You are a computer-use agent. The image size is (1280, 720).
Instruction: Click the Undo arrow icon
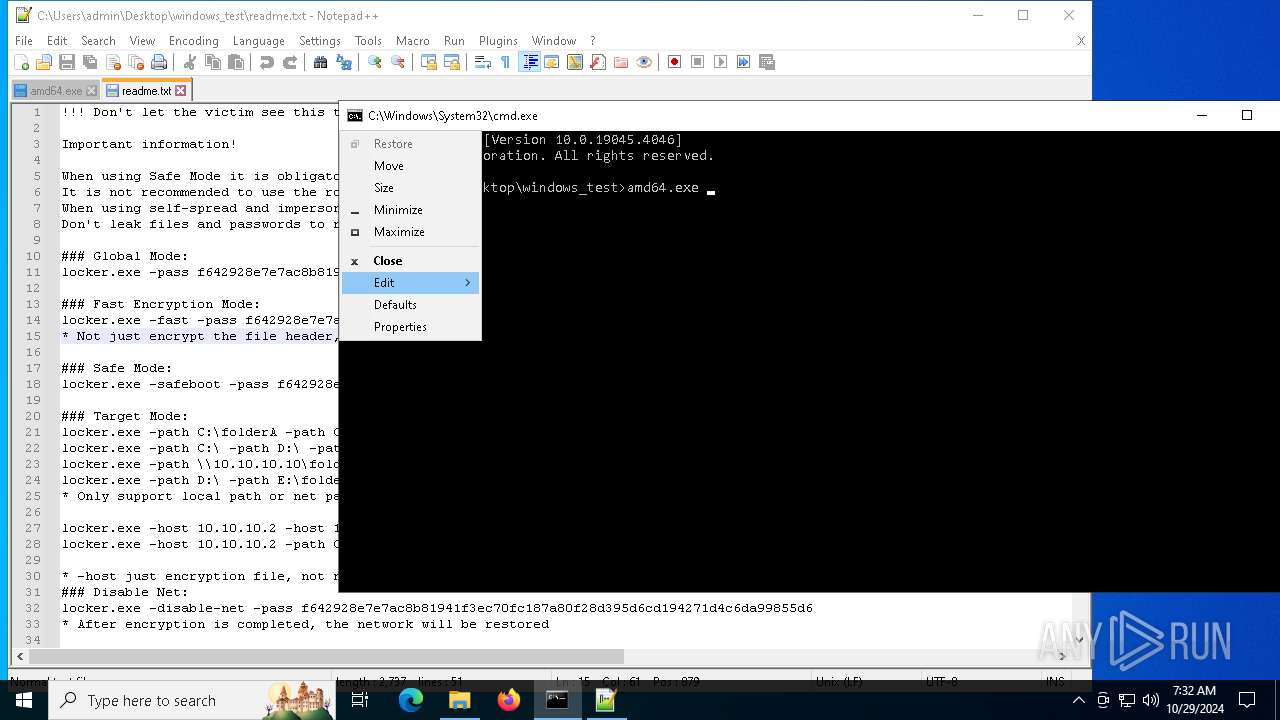pyautogui.click(x=266, y=62)
